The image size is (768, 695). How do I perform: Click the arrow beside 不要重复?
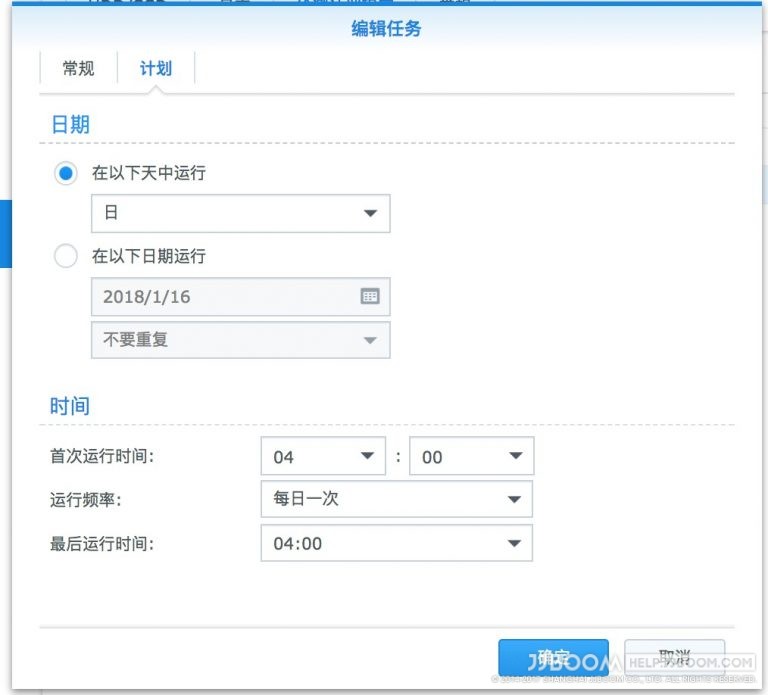click(370, 340)
